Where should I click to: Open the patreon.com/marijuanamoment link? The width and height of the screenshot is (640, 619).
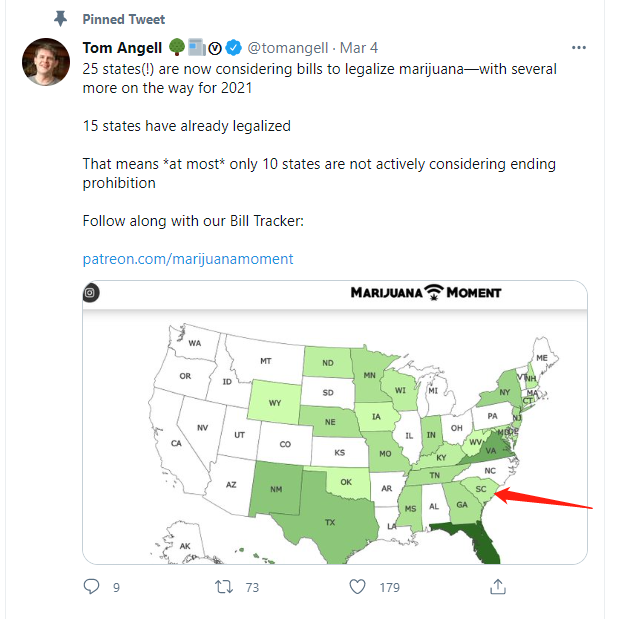[188, 258]
